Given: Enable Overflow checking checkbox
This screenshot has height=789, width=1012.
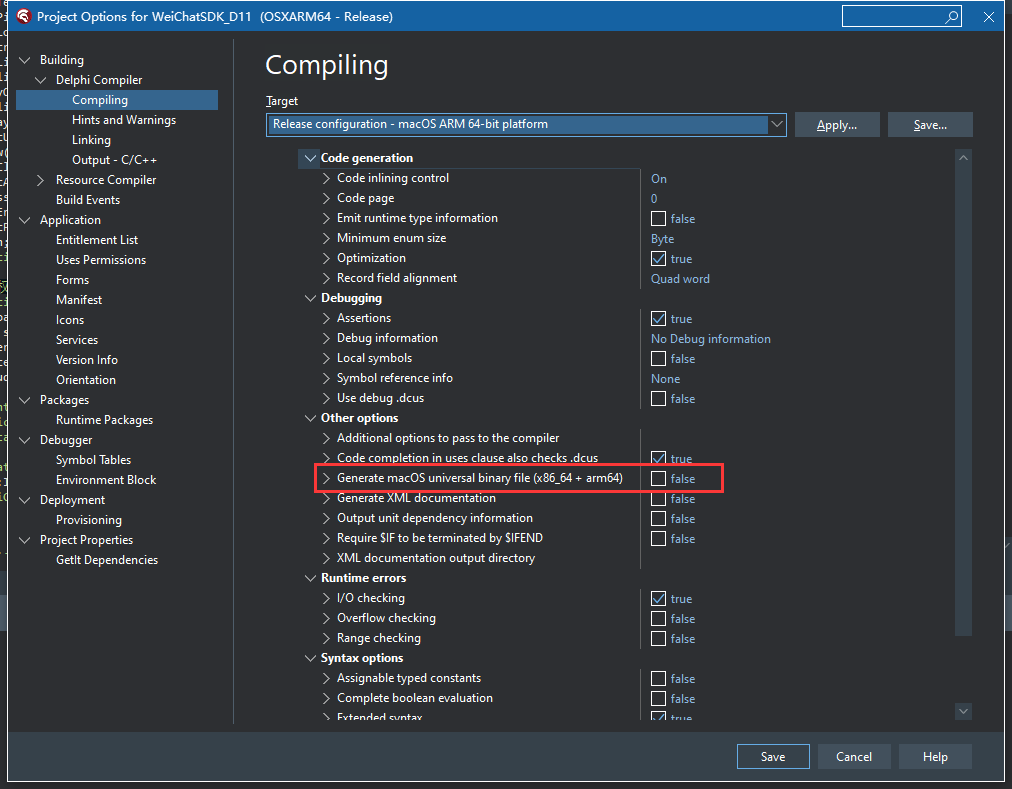Looking at the screenshot, I should [658, 619].
